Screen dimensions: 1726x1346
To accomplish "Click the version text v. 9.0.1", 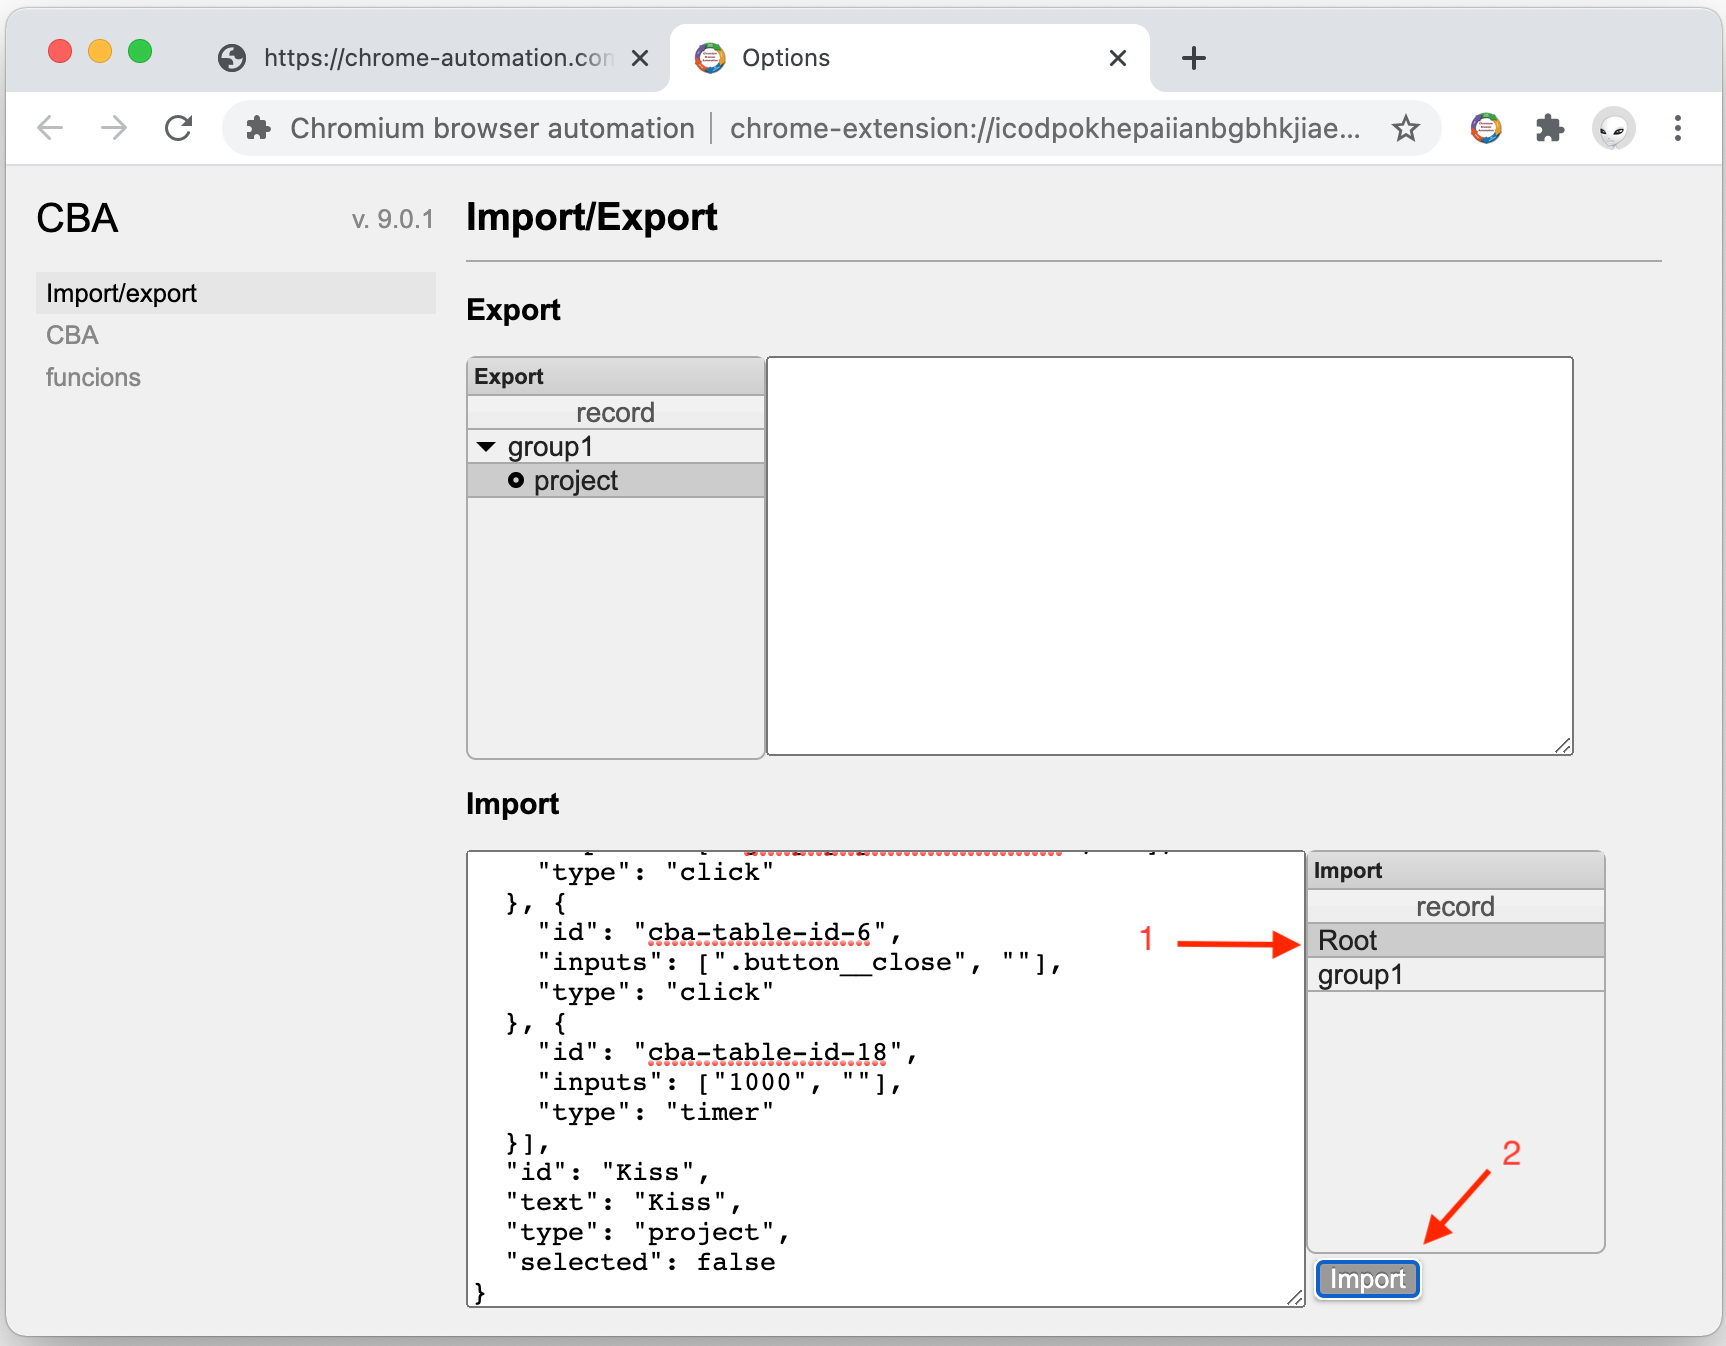I will [392, 219].
